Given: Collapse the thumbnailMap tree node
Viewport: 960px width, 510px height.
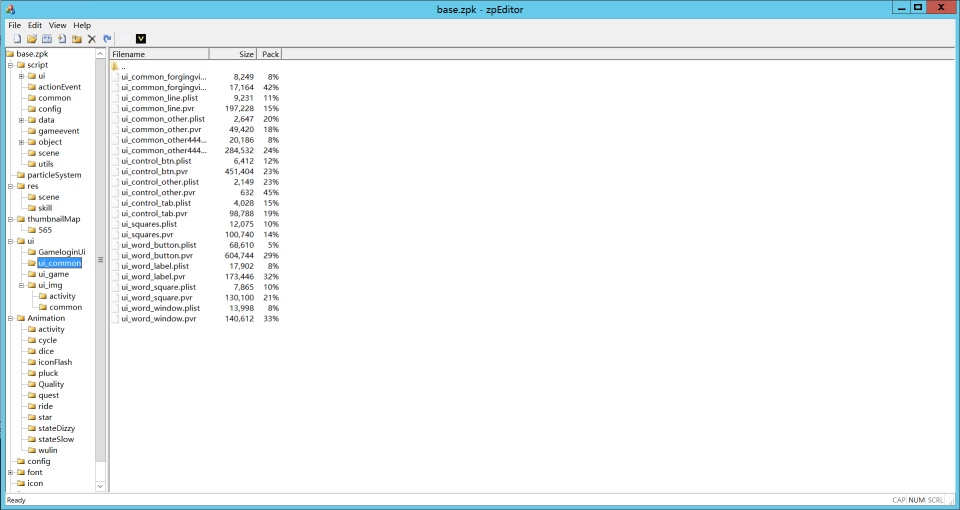Looking at the screenshot, I should 10,219.
